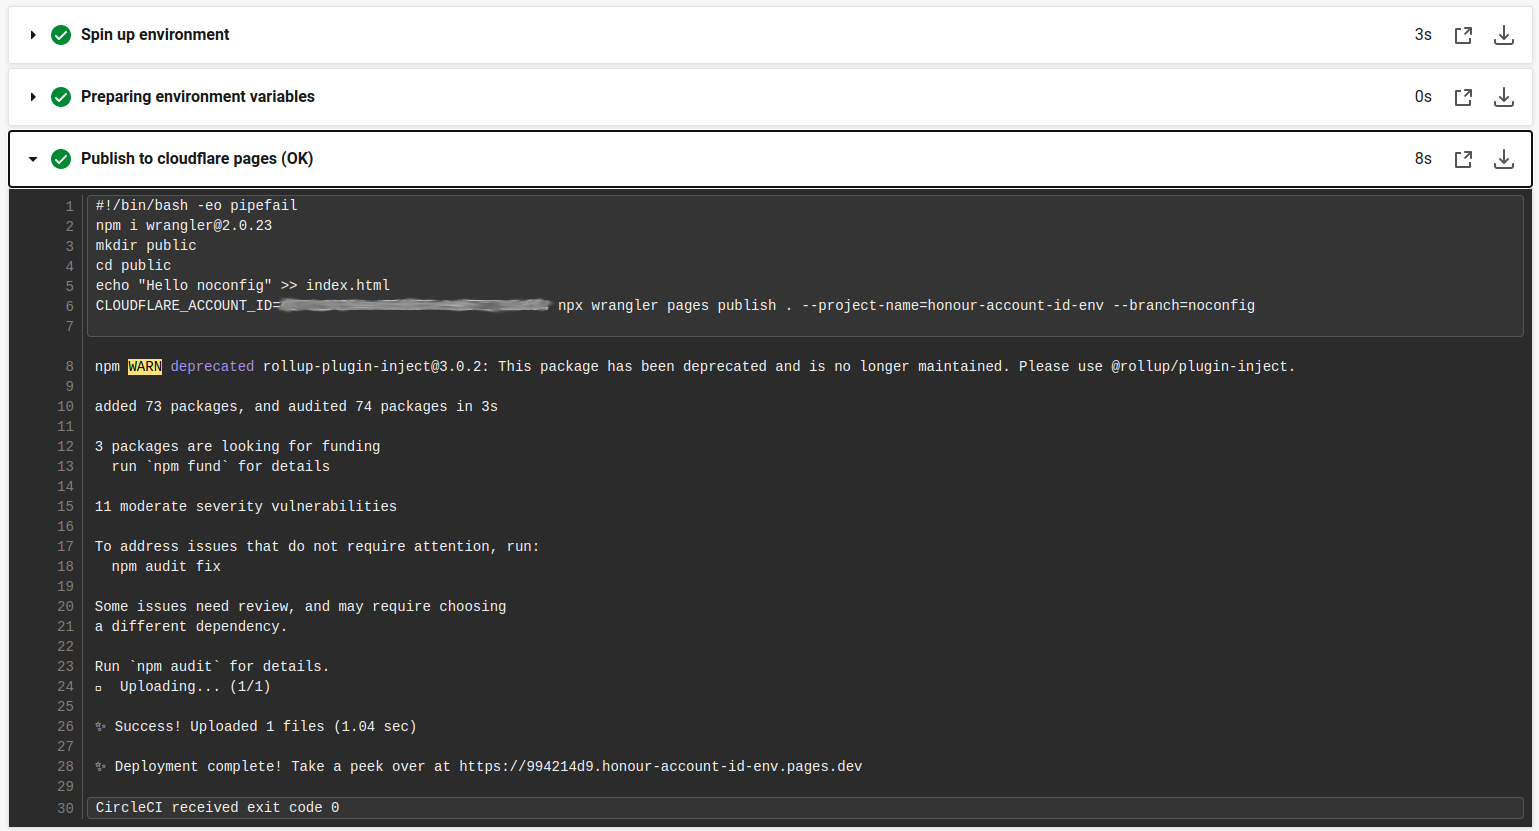Screen dimensions: 1539x831
Task: Open Publish to cloudflare pages in new tab
Action: point(1463,158)
